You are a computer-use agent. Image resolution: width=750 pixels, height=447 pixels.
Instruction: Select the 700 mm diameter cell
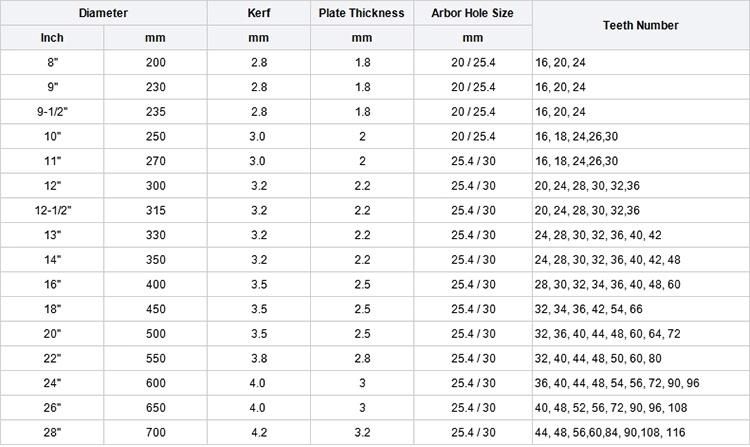click(x=155, y=432)
